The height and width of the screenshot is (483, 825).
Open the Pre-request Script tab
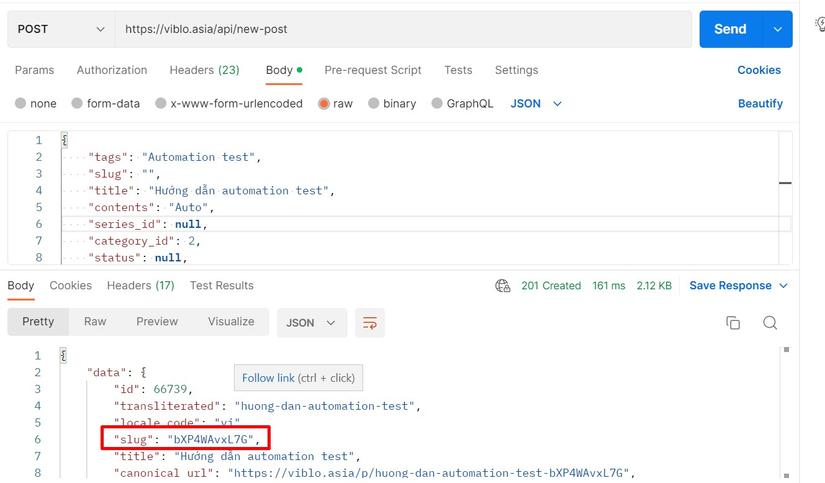click(373, 70)
